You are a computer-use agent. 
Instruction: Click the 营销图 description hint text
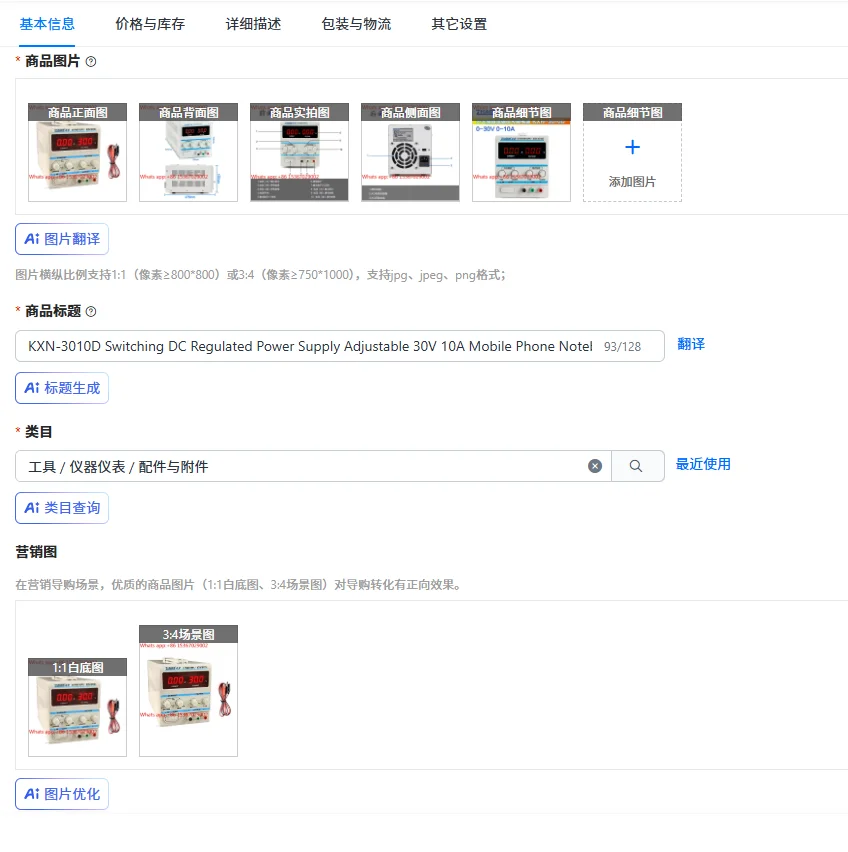[x=239, y=585]
